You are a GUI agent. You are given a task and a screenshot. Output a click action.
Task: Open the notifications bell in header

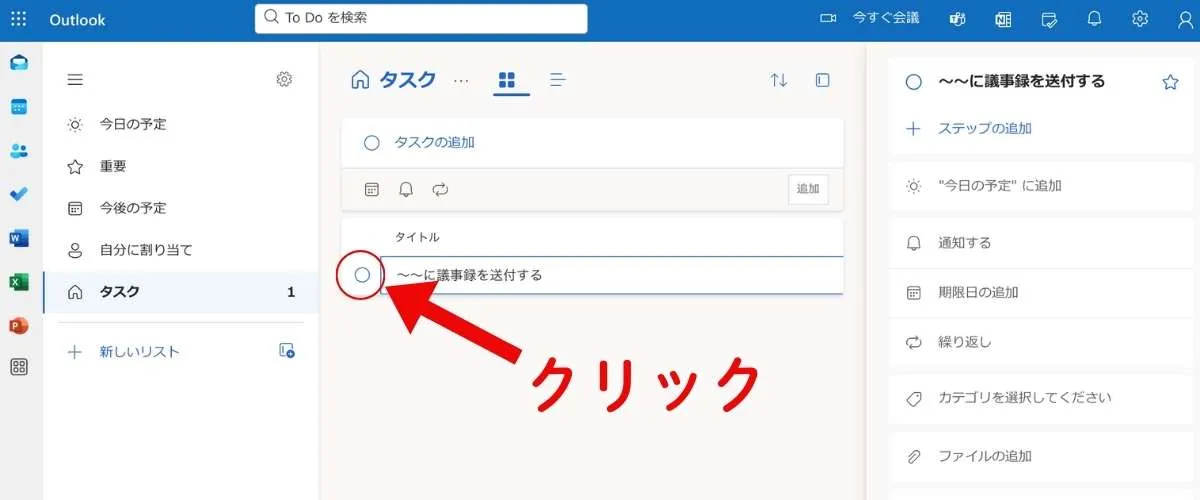click(x=1094, y=19)
